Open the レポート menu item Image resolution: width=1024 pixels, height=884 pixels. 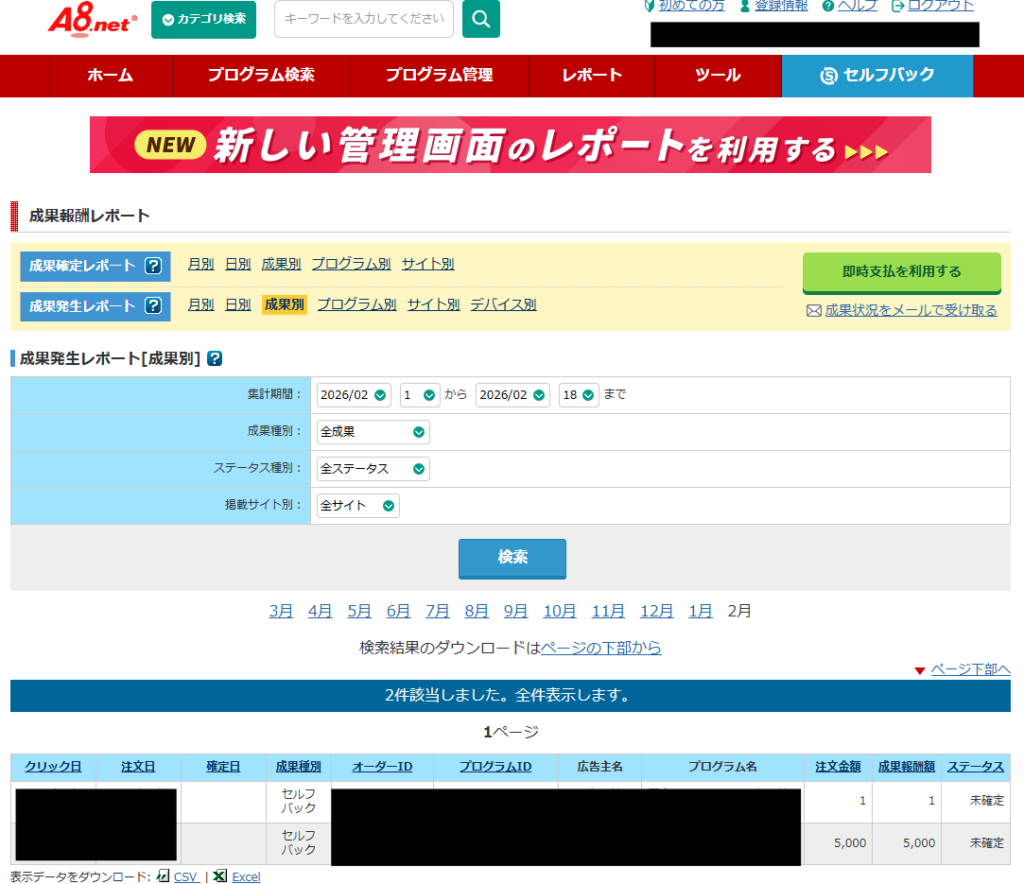[x=592, y=75]
